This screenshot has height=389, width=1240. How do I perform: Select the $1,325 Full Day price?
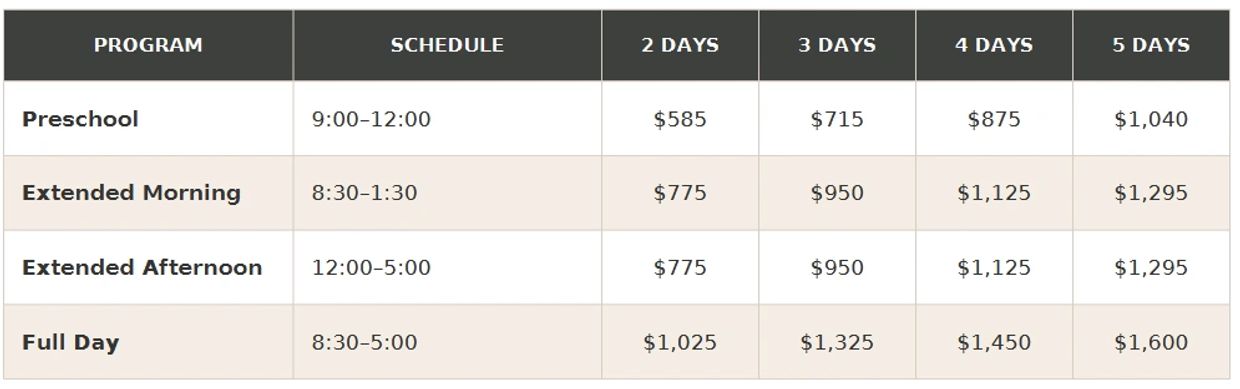point(837,343)
